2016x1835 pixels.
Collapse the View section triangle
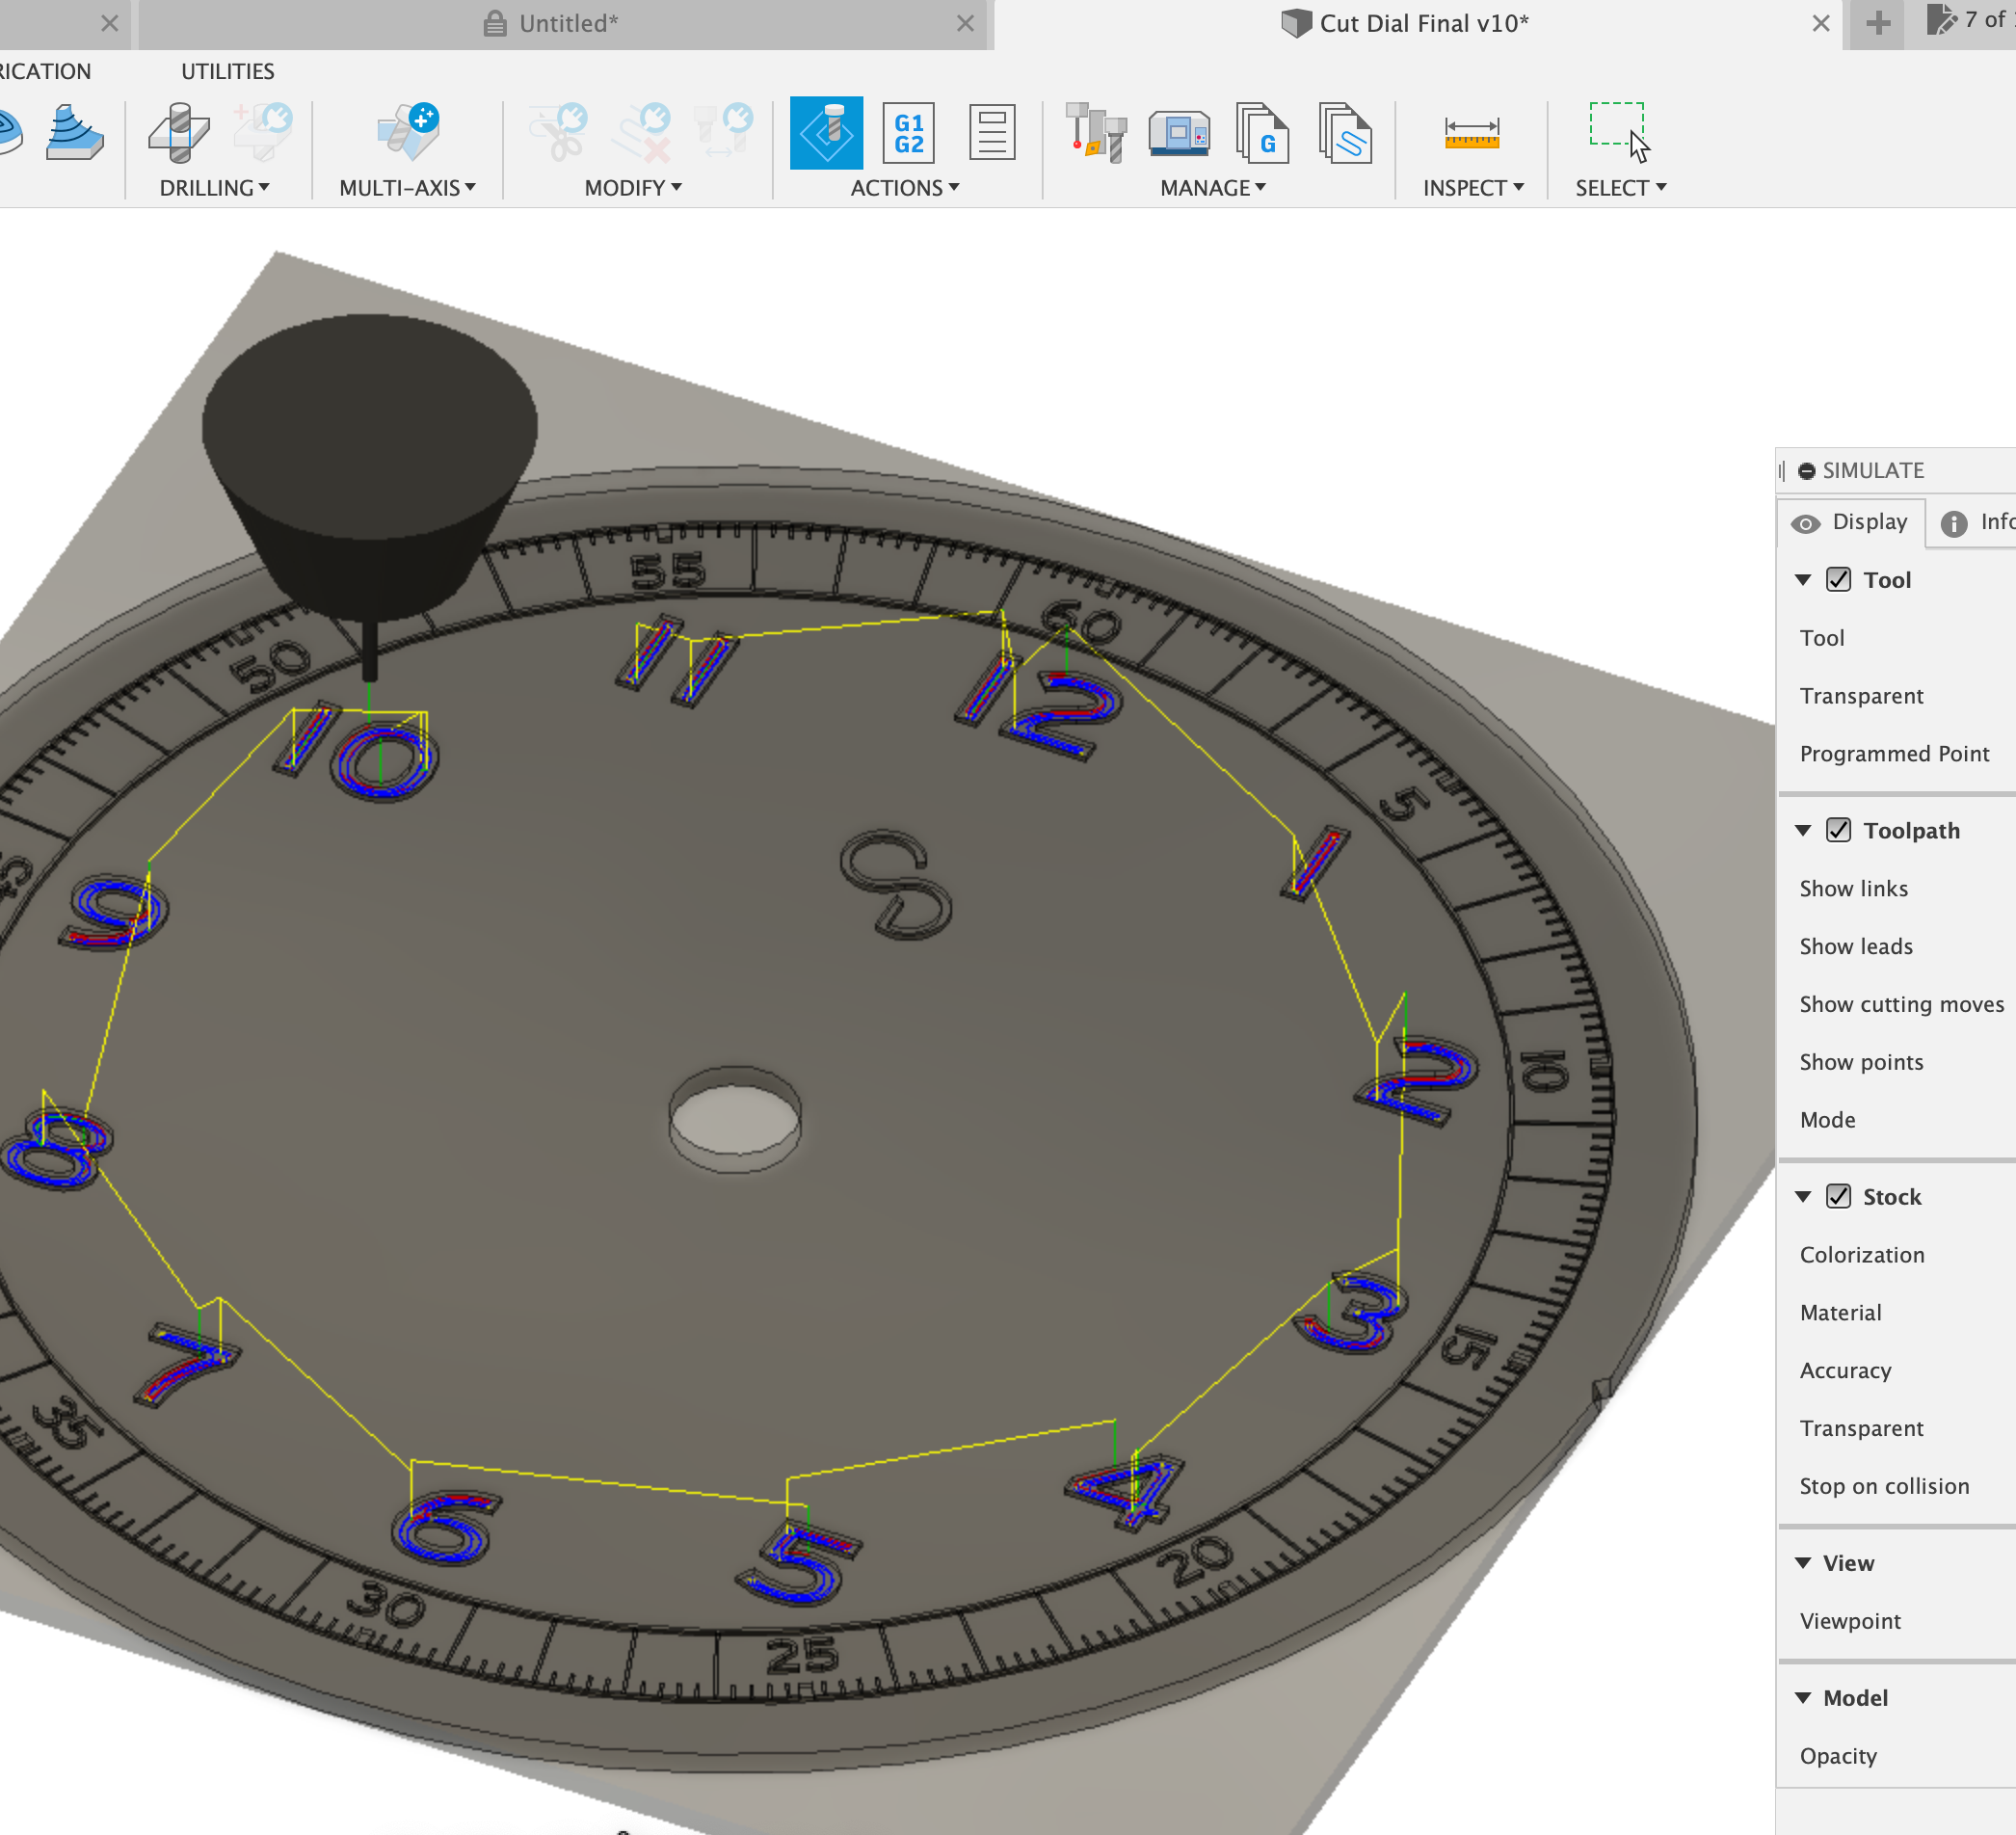point(1803,1563)
